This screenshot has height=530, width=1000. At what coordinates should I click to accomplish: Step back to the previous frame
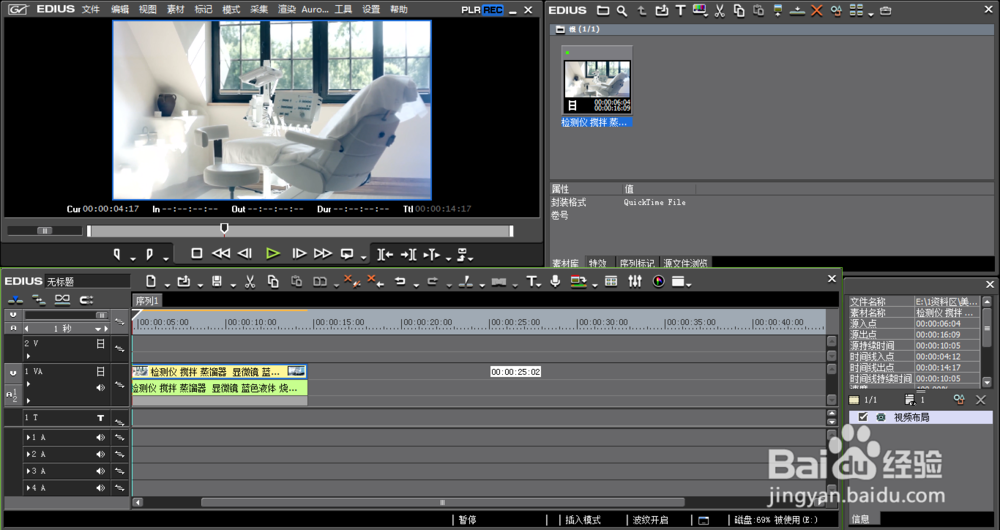click(x=245, y=254)
